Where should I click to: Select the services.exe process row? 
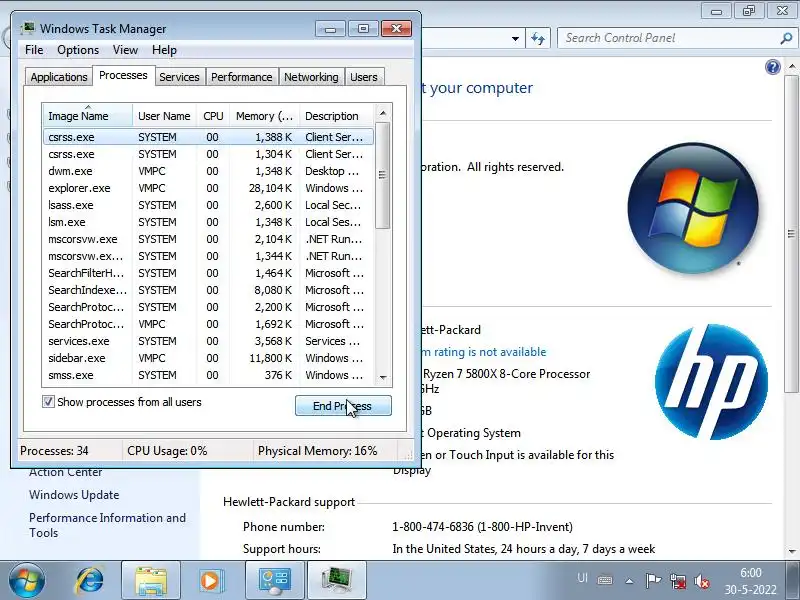click(209, 341)
